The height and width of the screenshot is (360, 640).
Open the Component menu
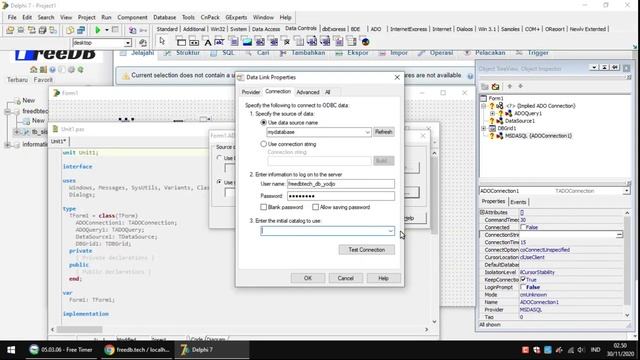click(132, 18)
